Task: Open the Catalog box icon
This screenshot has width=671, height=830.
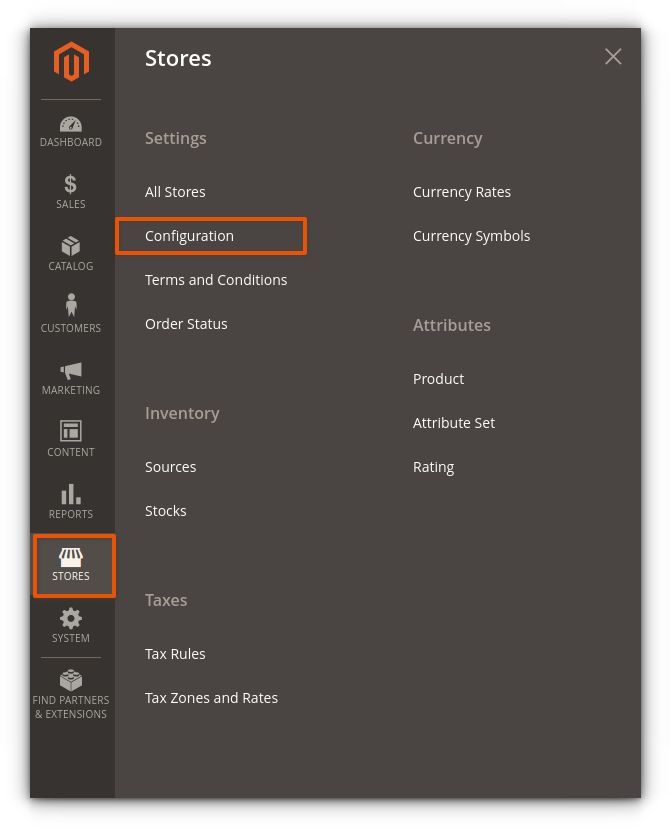Action: click(x=70, y=246)
